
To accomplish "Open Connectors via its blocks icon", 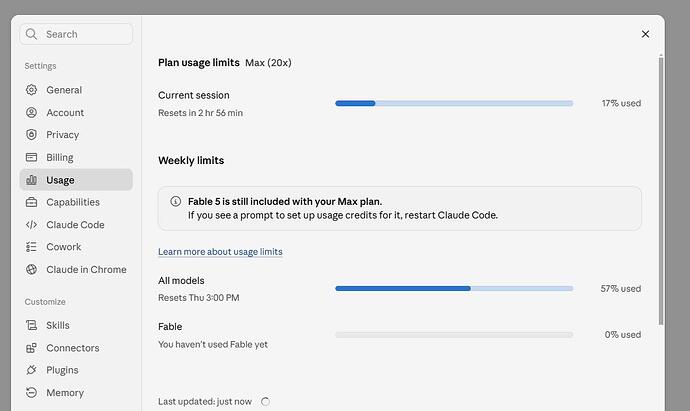I will 31,348.
